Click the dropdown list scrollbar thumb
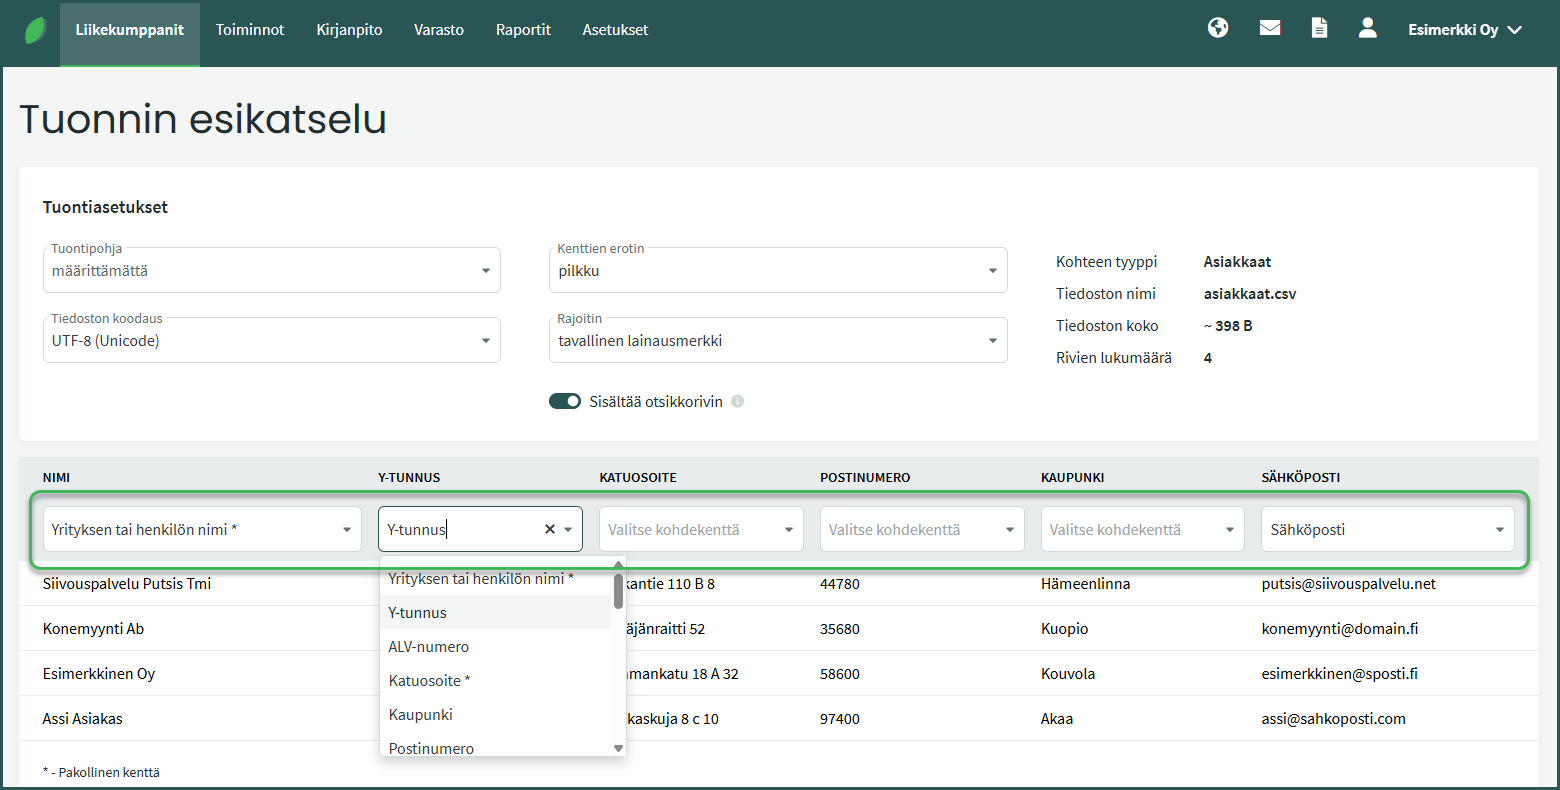The image size is (1560, 790). tap(618, 591)
